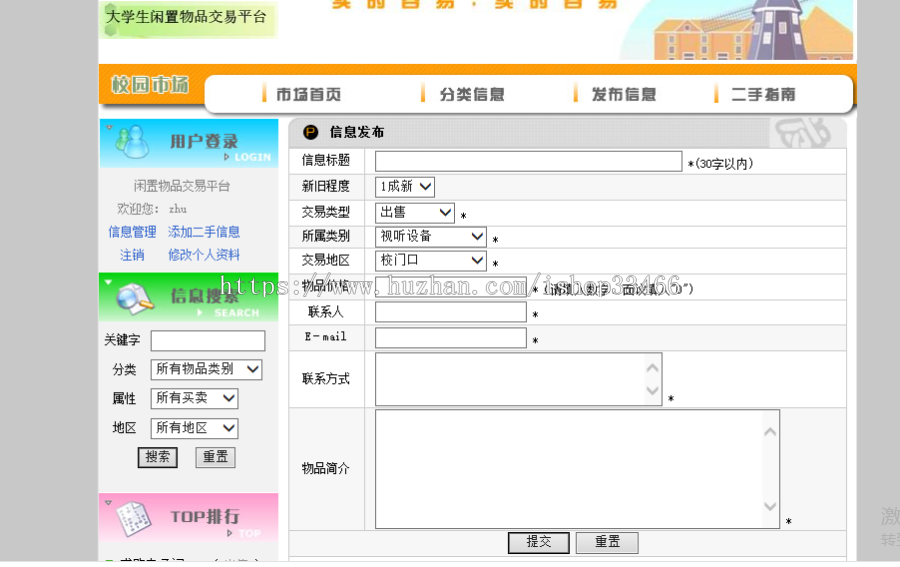The image size is (900, 567).
Task: Click the username text zhu
Action: (x=178, y=209)
